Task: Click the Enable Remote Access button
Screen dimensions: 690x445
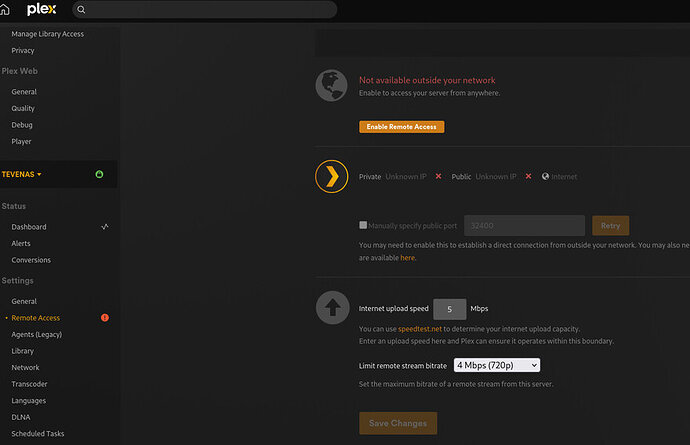Action: (x=401, y=127)
